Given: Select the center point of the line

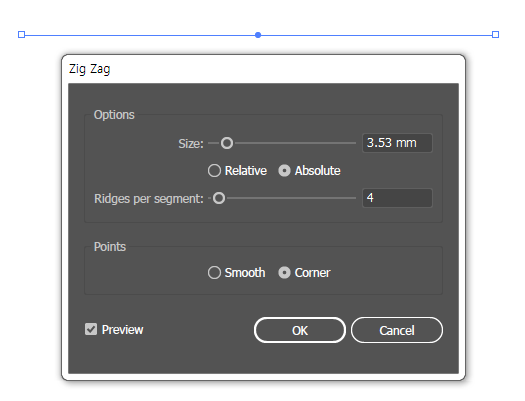Looking at the screenshot, I should pos(258,35).
